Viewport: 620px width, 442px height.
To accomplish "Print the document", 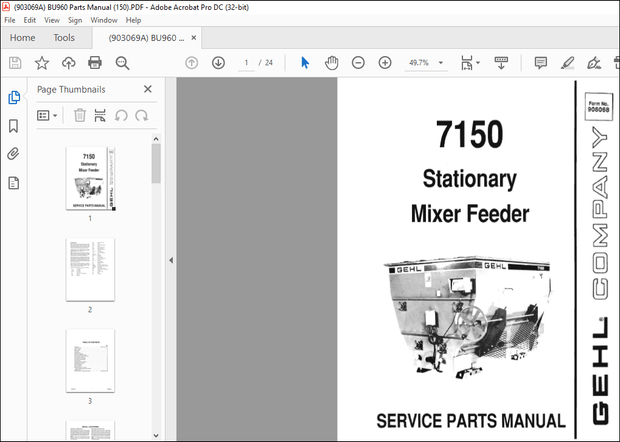I will pyautogui.click(x=95, y=63).
